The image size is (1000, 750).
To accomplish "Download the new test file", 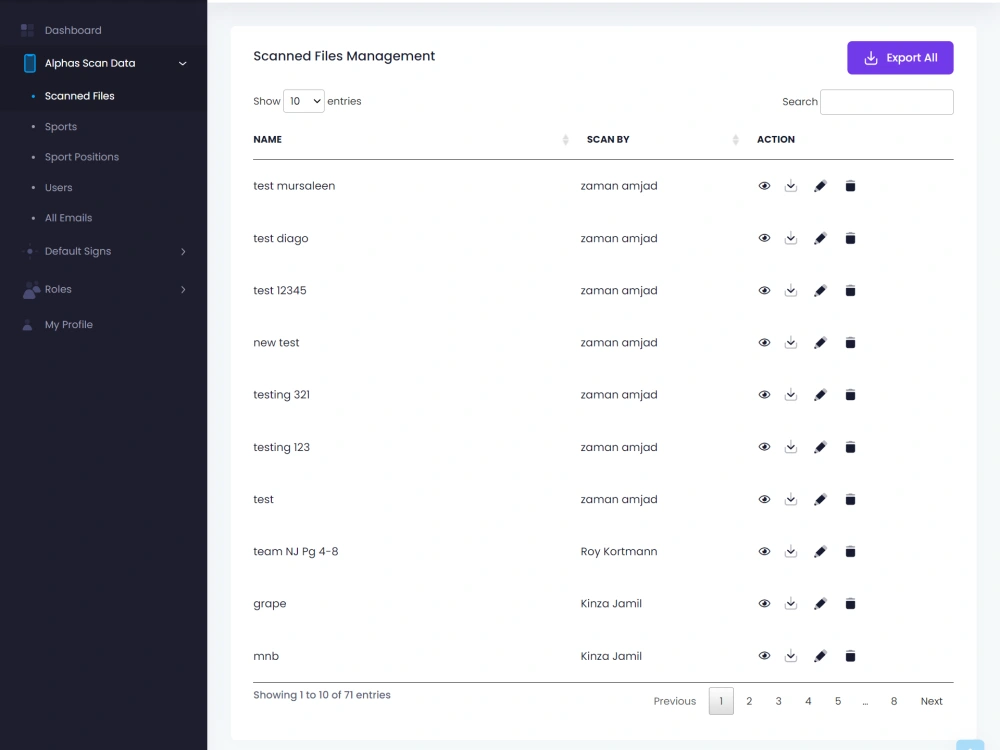I will 791,343.
